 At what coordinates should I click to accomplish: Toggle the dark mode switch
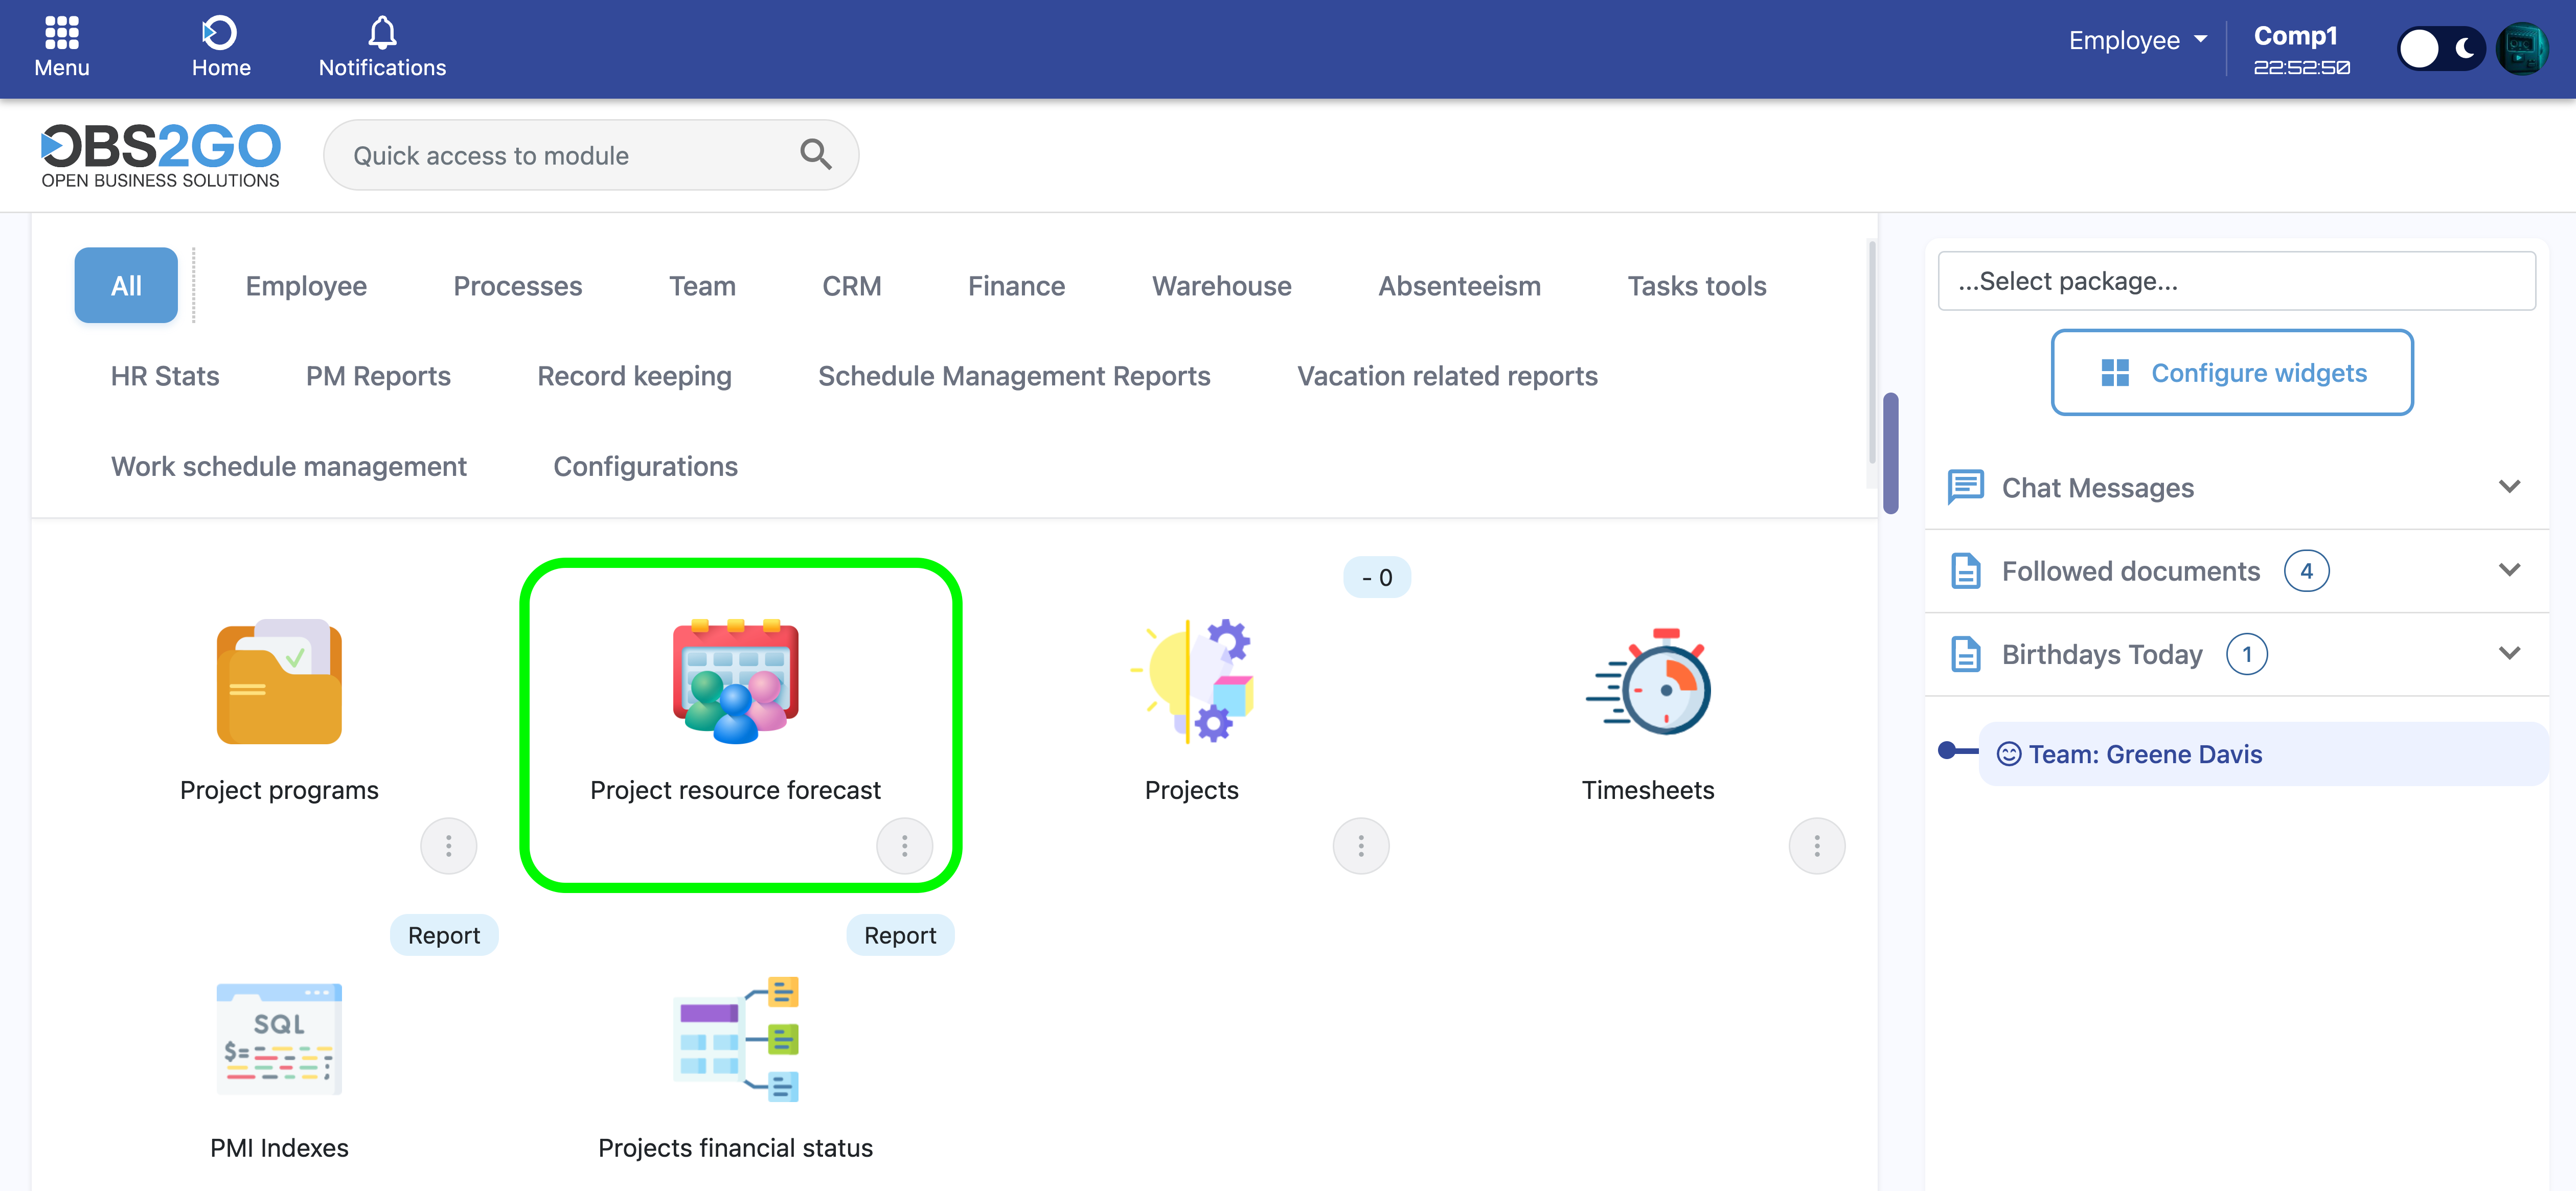(2440, 48)
